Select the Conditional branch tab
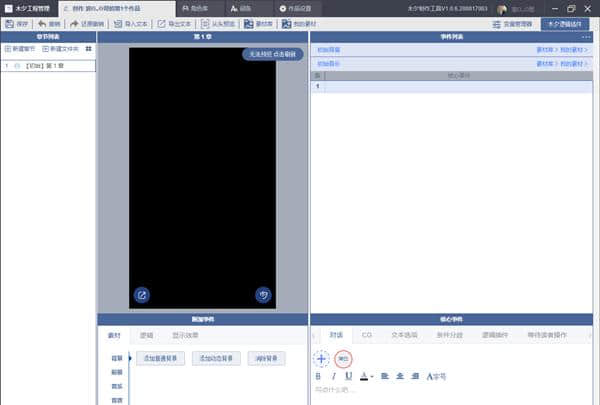 coord(450,335)
